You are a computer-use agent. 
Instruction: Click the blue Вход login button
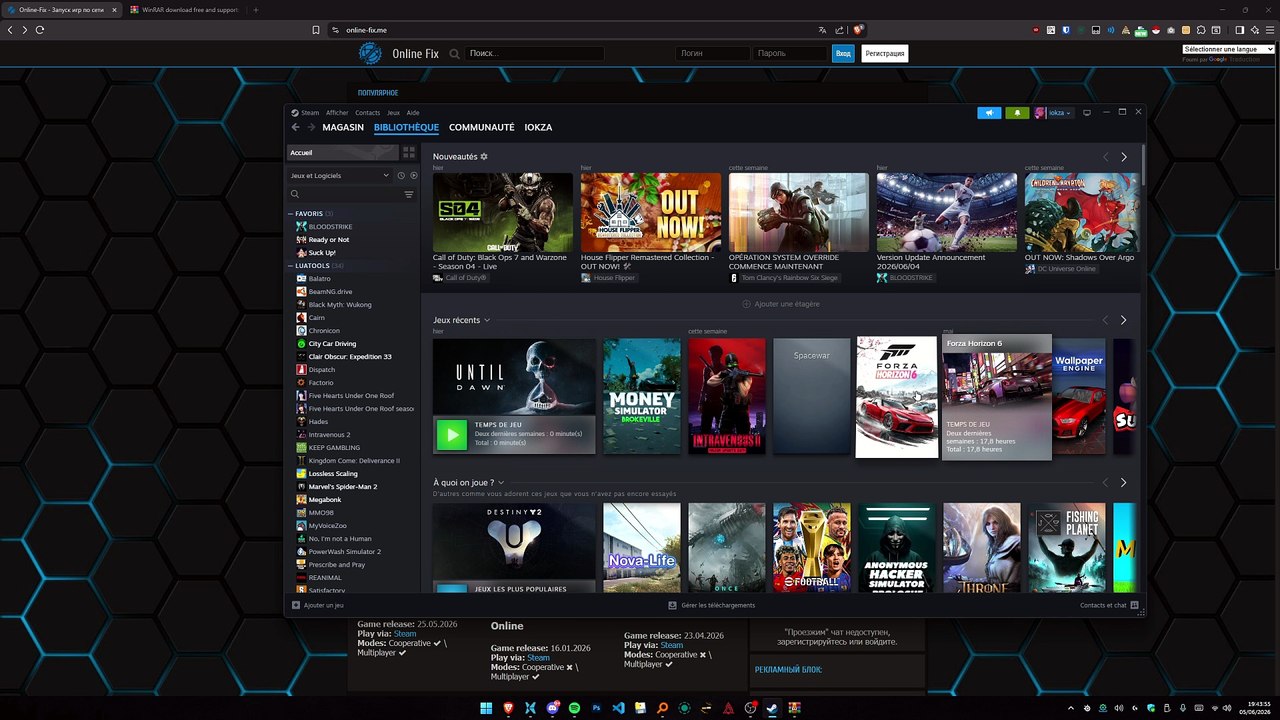point(843,53)
